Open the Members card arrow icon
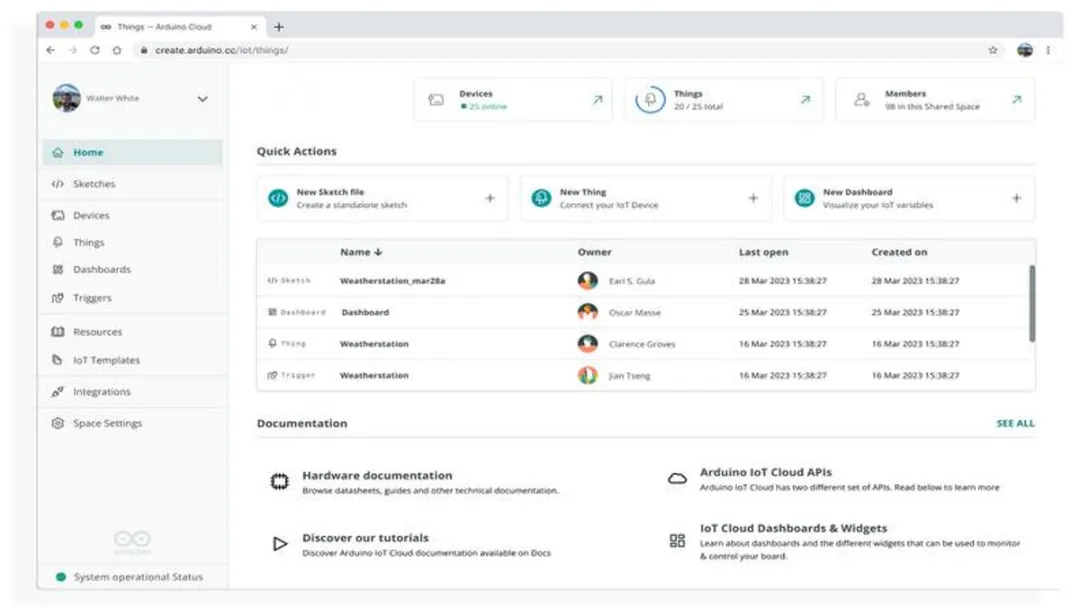Screen dimensions: 1080x608 pyautogui.click(x=1017, y=100)
